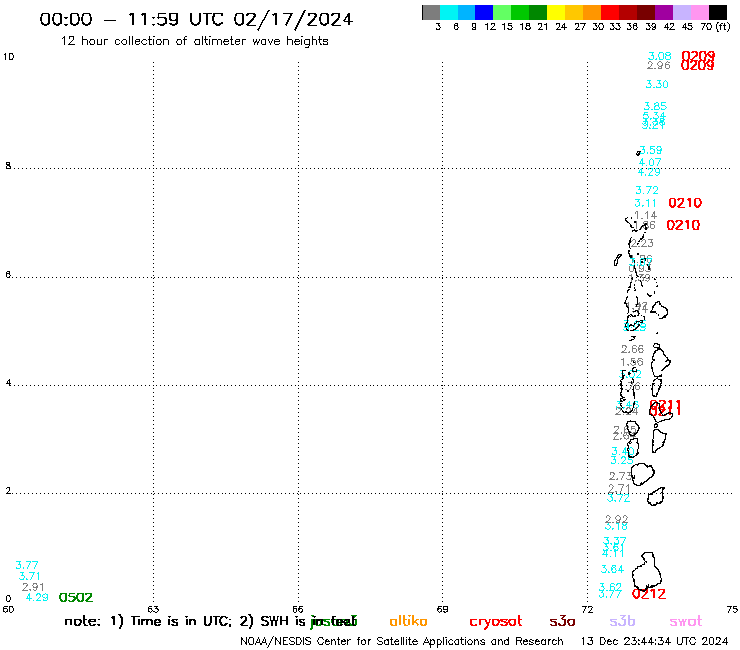Click the latitude axis label 8
Image resolution: width=740 pixels, height=650 pixels.
[8, 166]
